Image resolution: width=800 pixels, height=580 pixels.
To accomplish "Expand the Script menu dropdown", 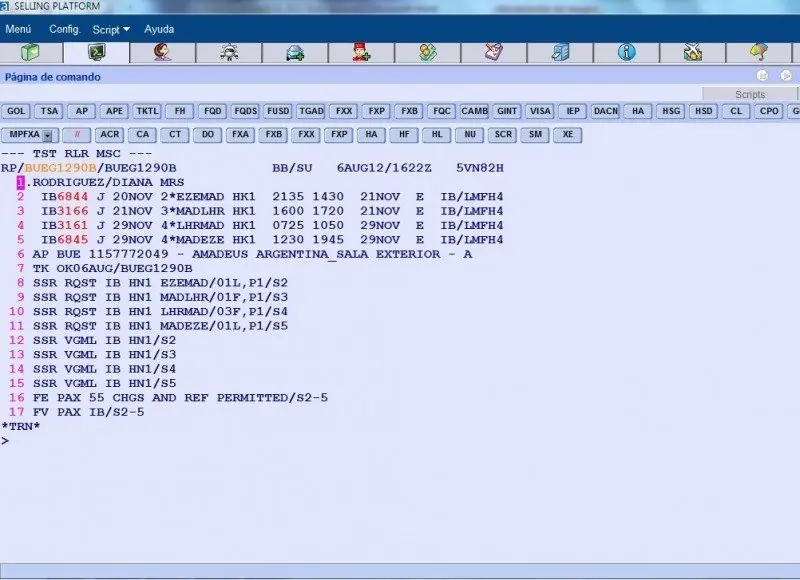I will 111,29.
